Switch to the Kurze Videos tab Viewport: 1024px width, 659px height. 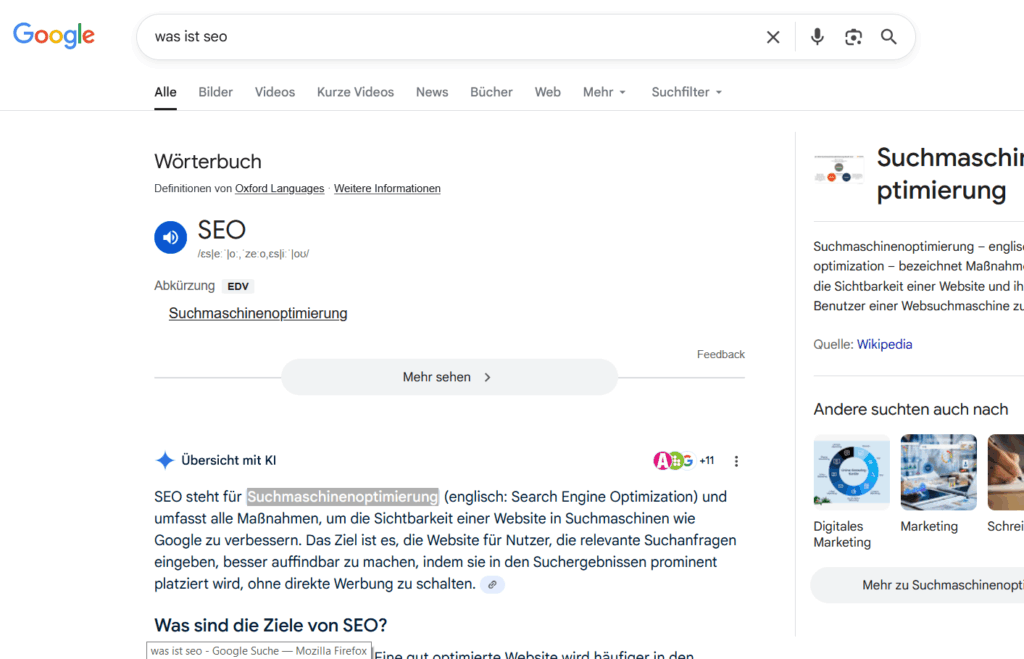pyautogui.click(x=355, y=92)
